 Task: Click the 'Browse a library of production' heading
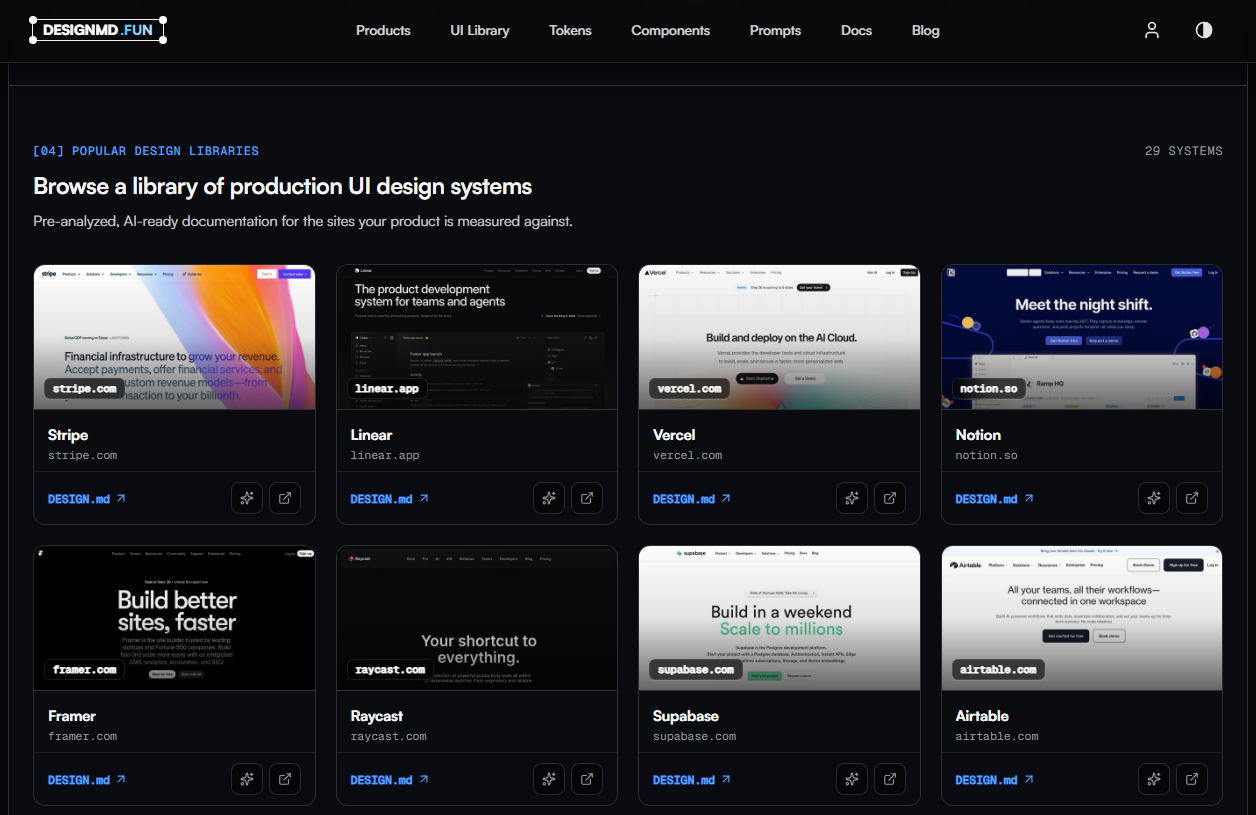coord(283,187)
